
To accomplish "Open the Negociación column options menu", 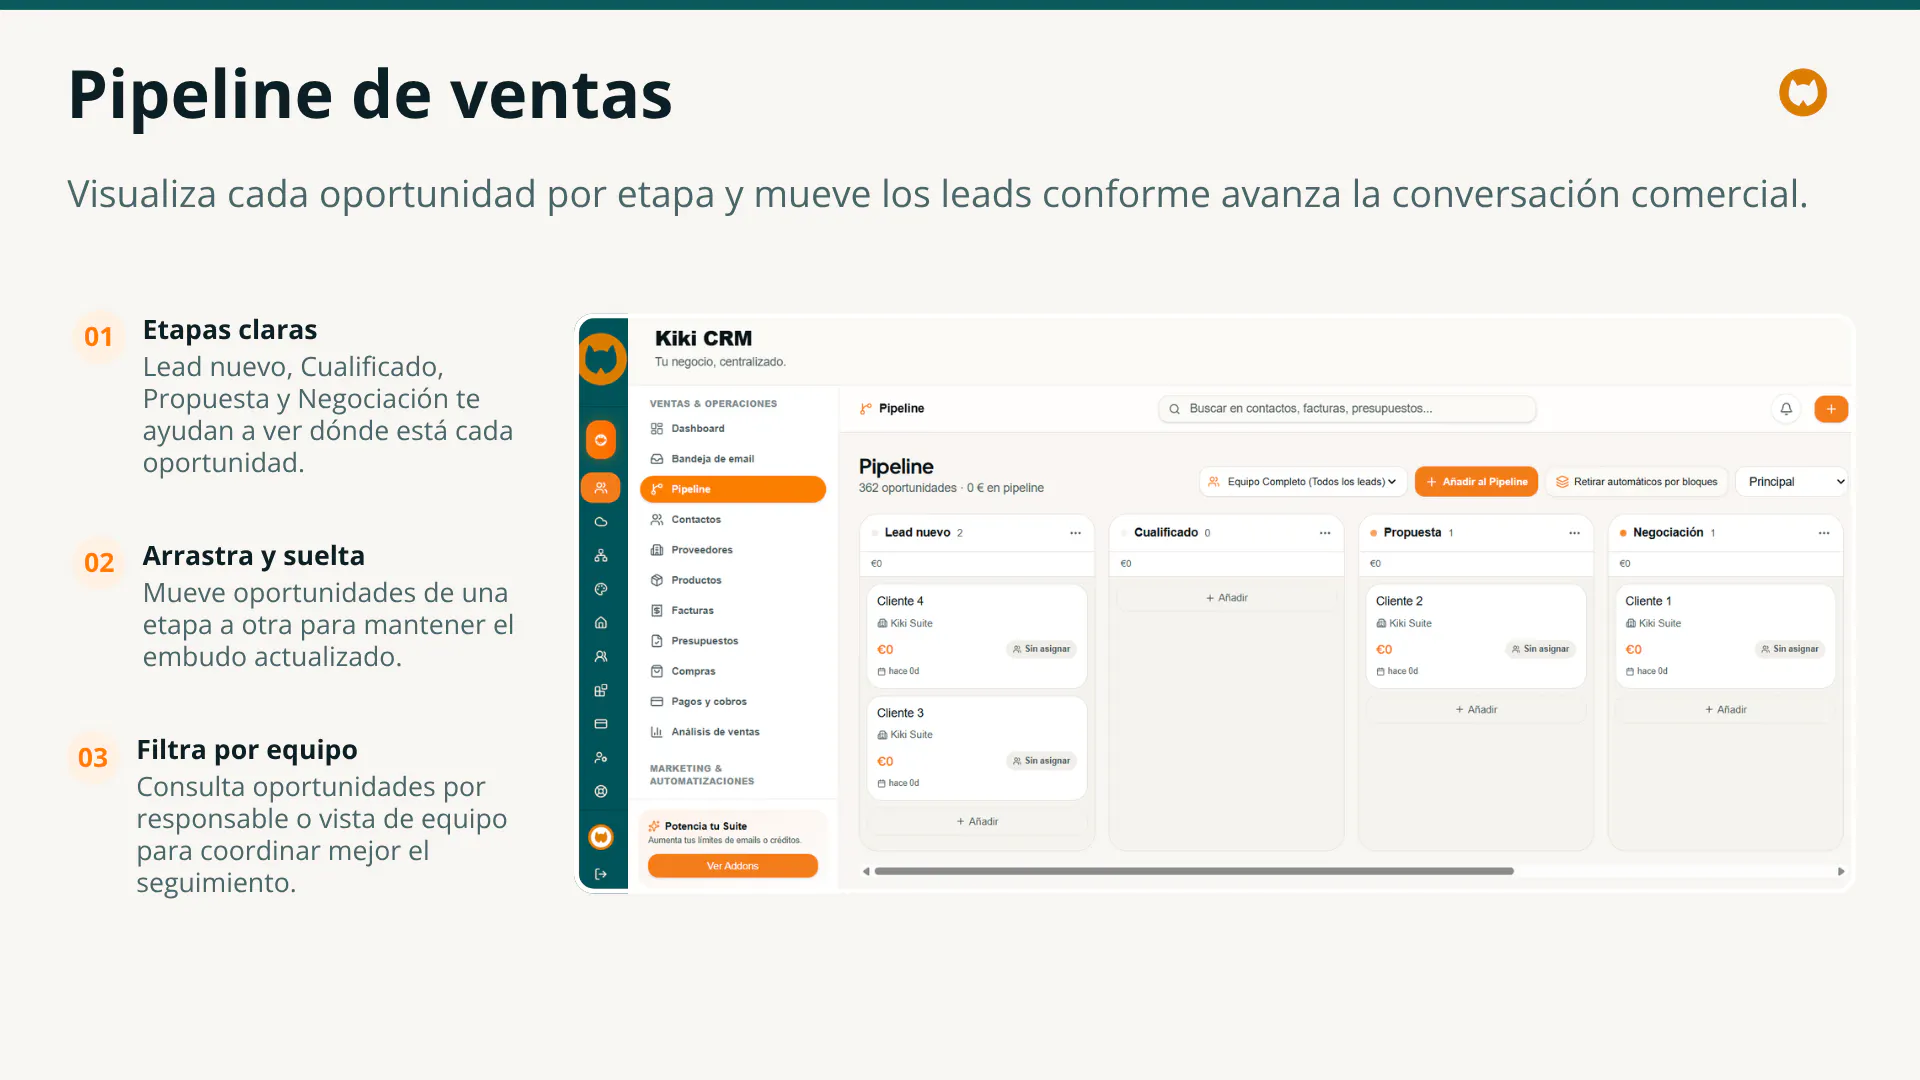I will (x=1824, y=533).
